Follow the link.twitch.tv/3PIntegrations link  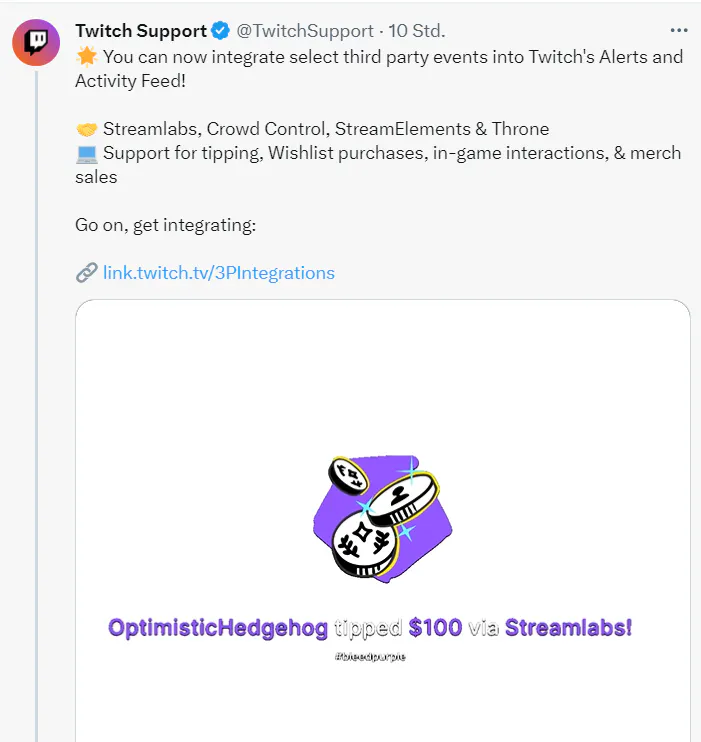point(219,273)
